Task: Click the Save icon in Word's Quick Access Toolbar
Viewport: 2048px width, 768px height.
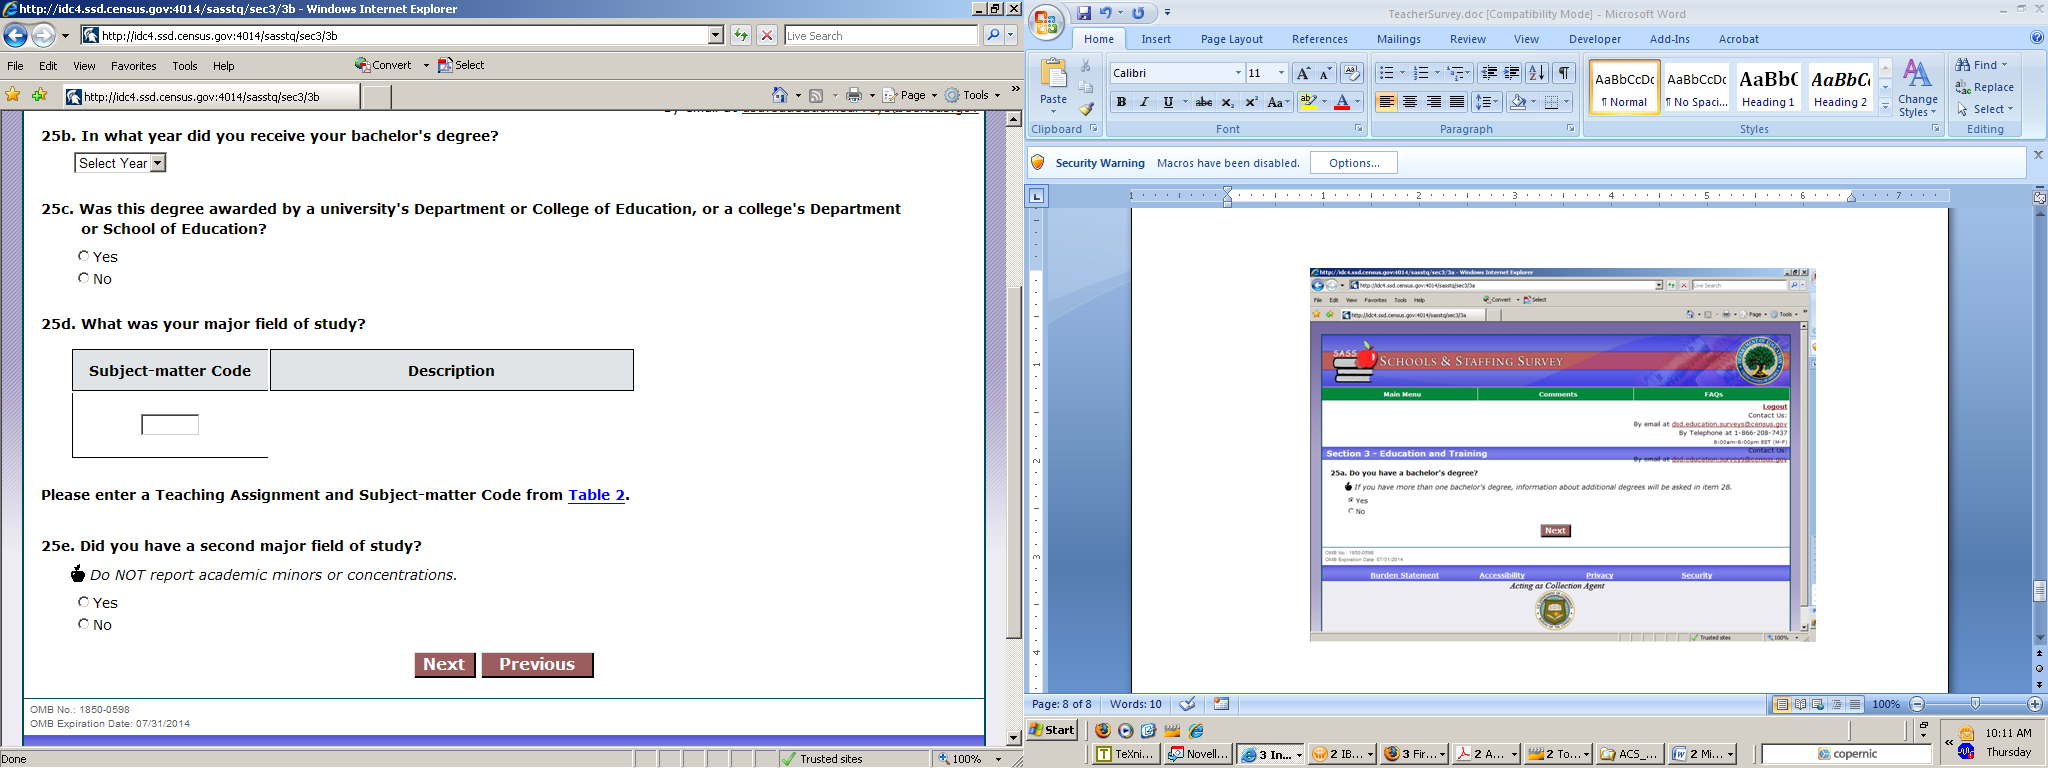Action: tap(1083, 13)
